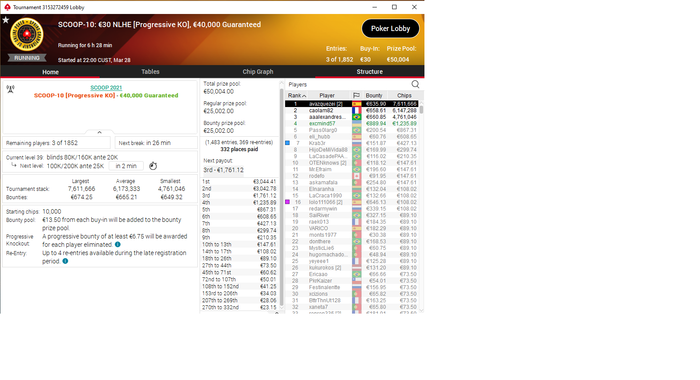Select player row redarmywin
This screenshot has height=380, width=700.
pos(351,209)
